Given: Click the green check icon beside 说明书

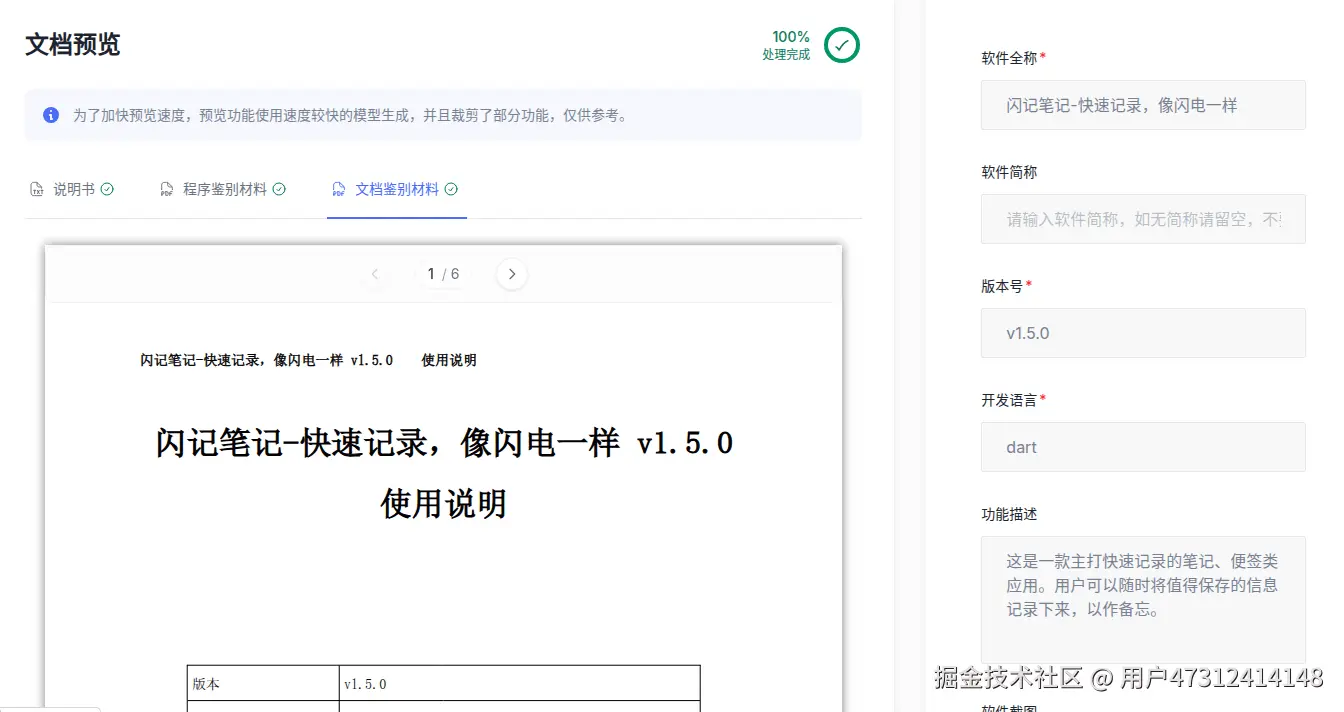Looking at the screenshot, I should coord(106,188).
